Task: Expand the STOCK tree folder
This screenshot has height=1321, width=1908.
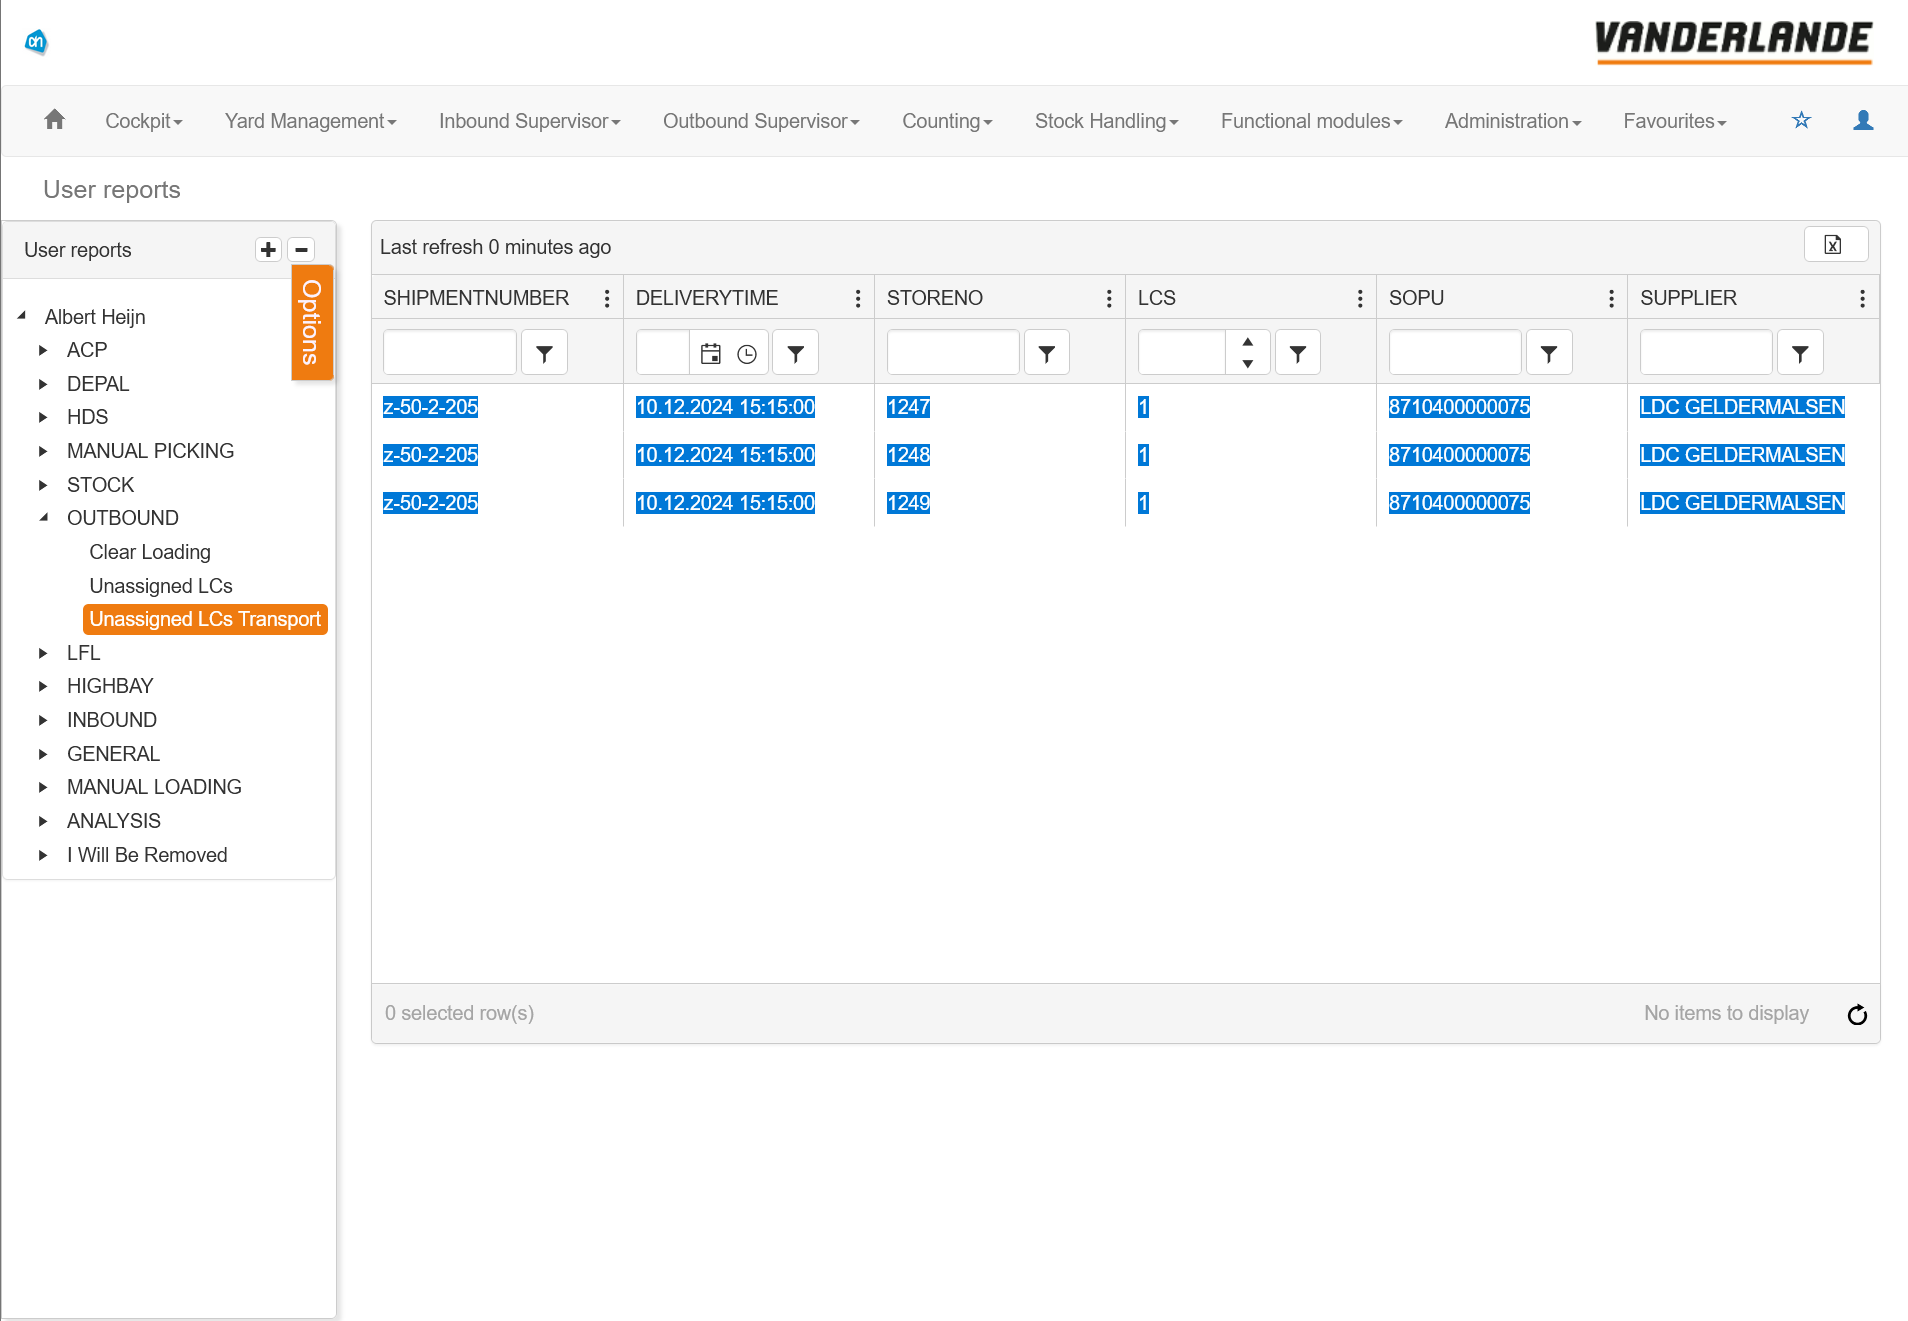Action: [x=43, y=485]
